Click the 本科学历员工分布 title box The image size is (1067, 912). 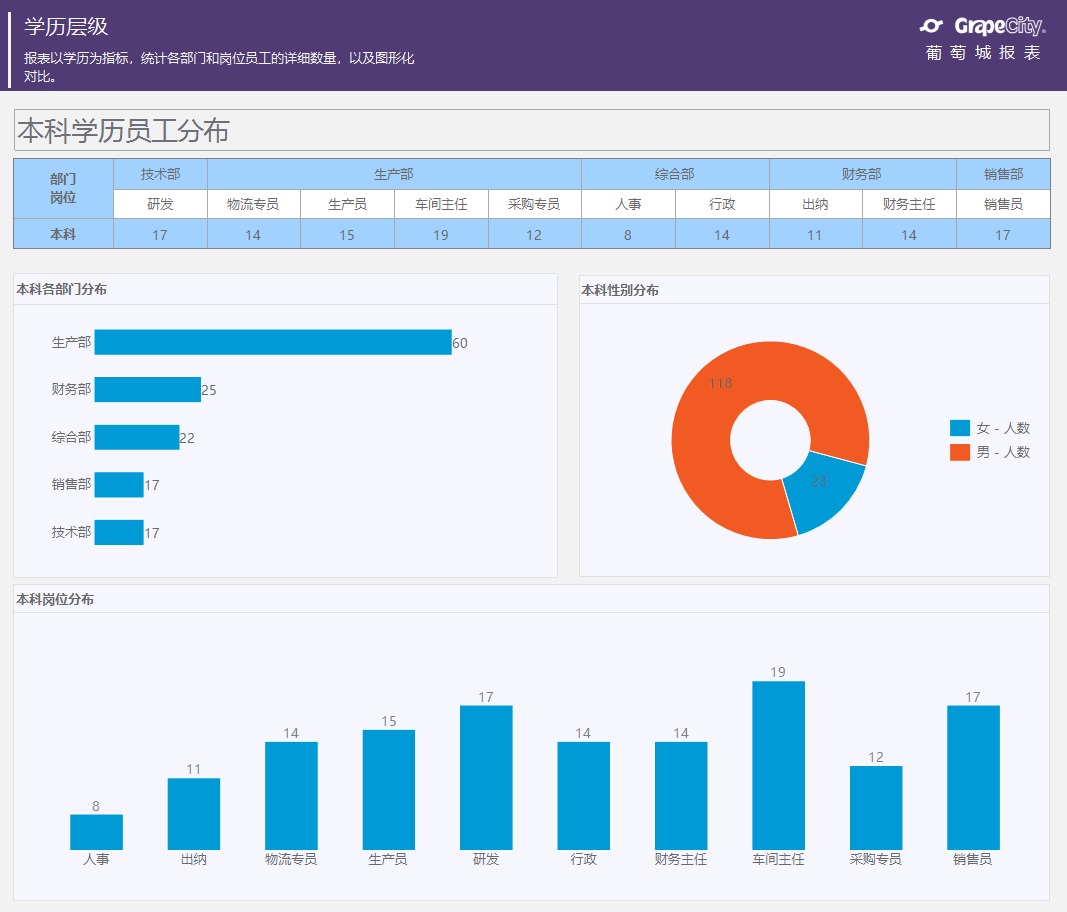click(x=531, y=130)
